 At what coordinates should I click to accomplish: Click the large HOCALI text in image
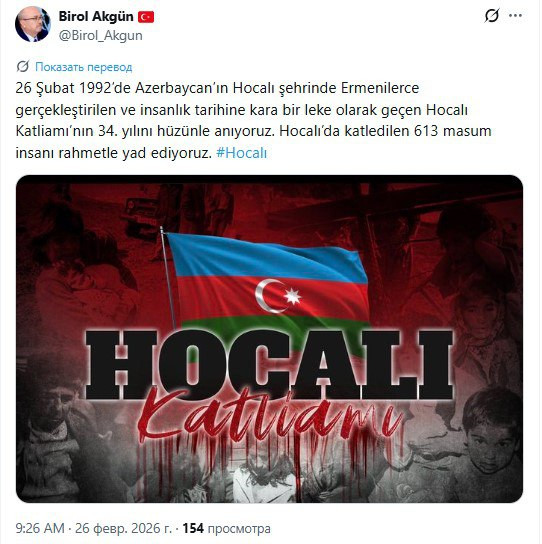point(269,364)
